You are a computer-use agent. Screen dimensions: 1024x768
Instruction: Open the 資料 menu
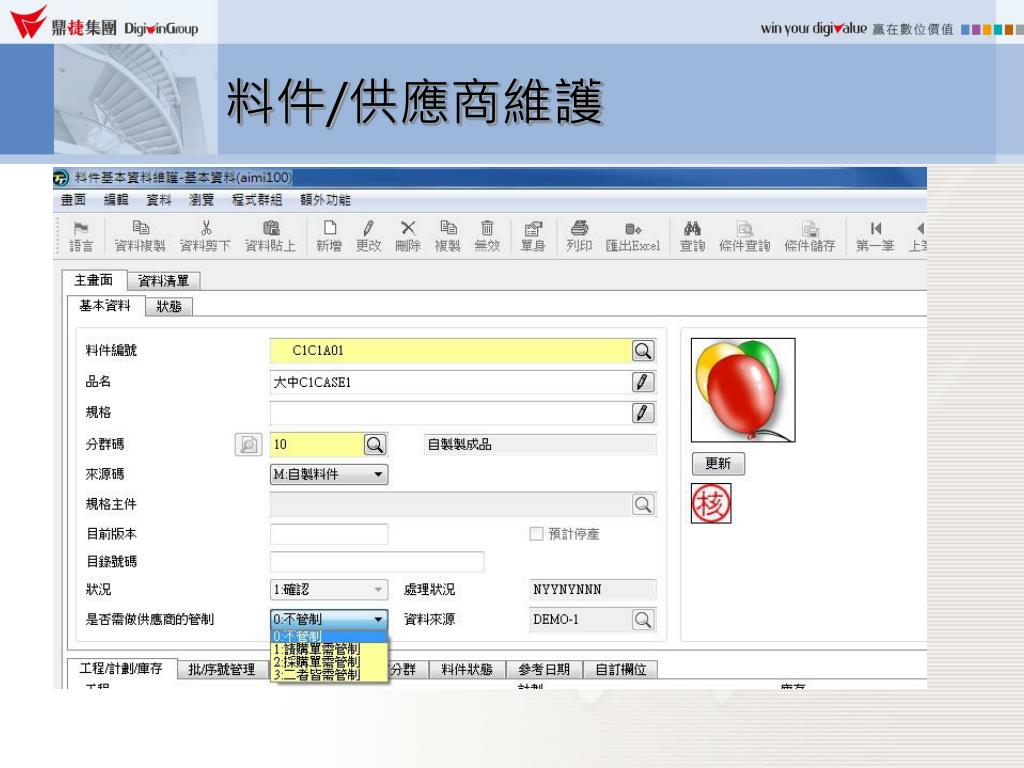coord(159,200)
